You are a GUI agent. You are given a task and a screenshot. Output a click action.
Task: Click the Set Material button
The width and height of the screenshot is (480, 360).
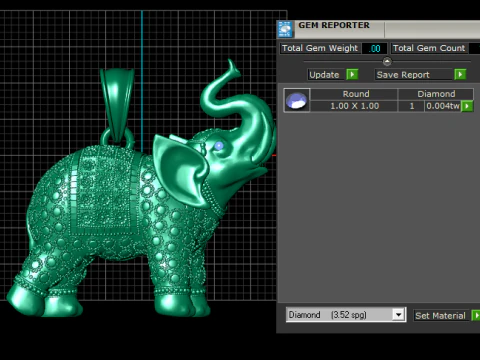442,315
